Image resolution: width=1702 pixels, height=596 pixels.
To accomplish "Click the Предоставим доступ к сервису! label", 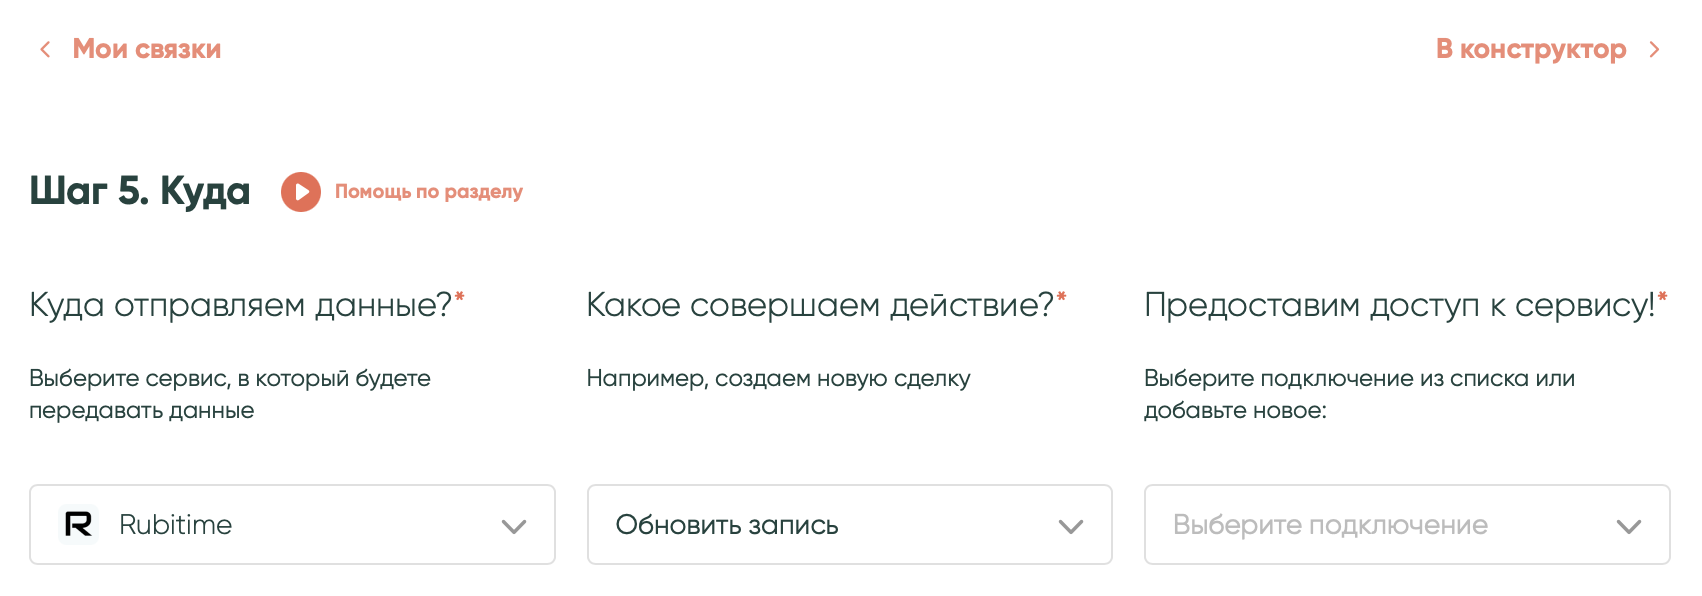I will tap(1399, 305).
